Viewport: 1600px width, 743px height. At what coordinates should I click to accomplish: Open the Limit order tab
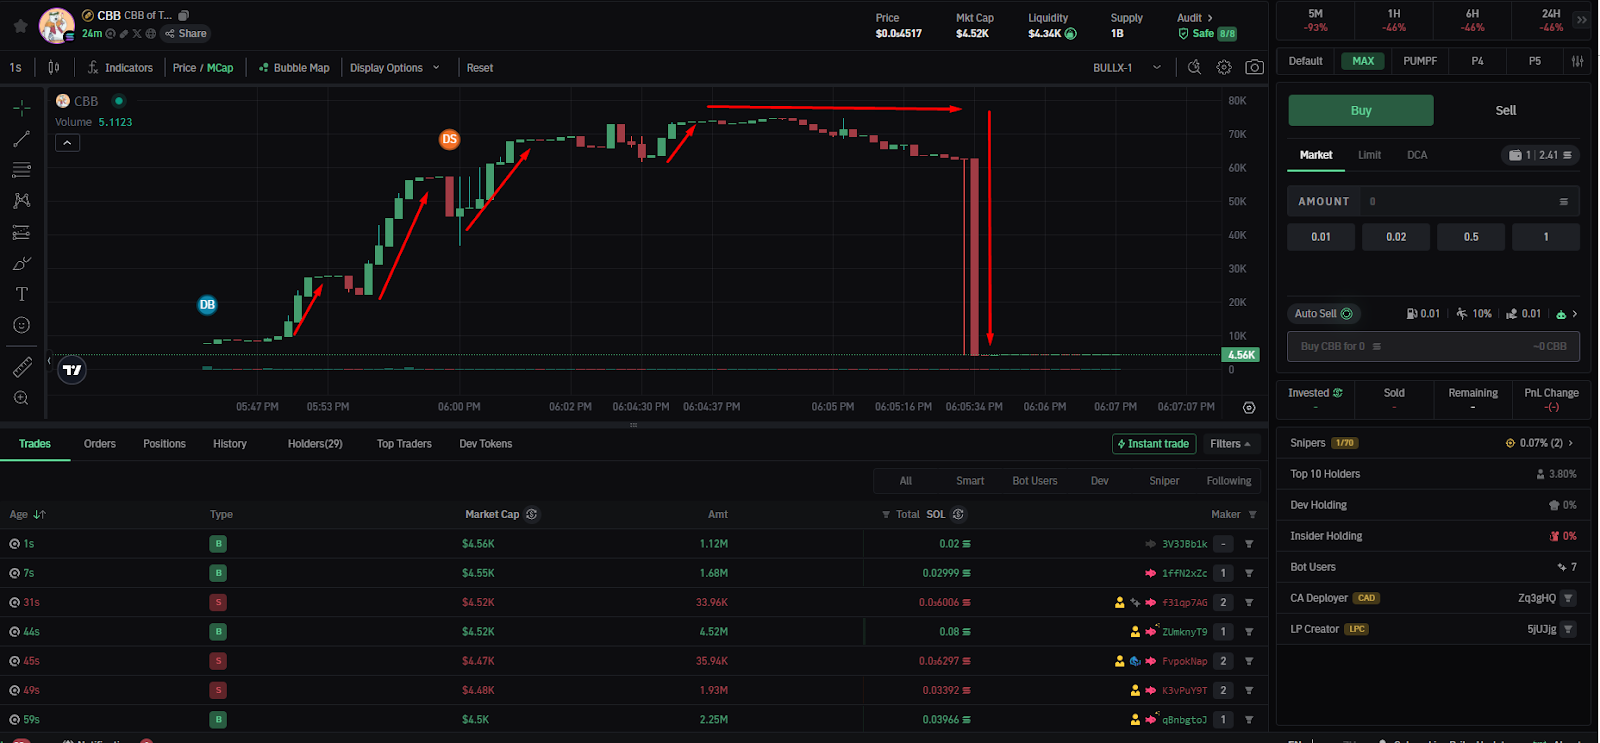coord(1369,155)
